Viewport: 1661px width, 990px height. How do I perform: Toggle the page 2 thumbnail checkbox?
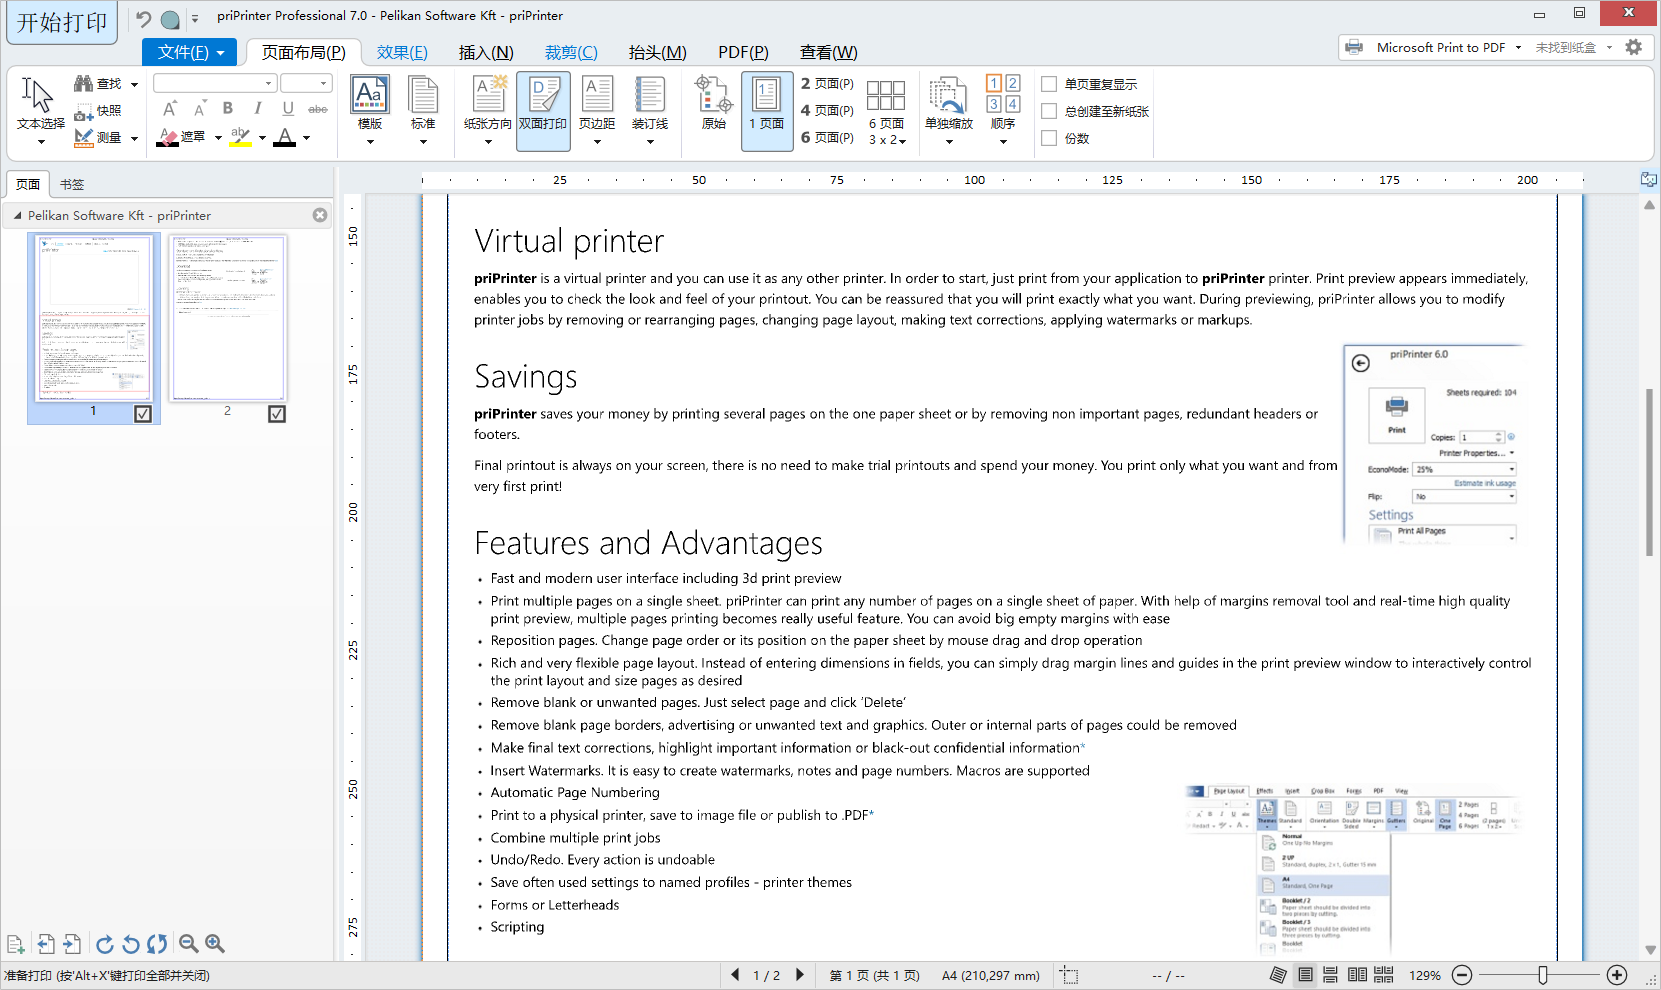[x=277, y=414]
